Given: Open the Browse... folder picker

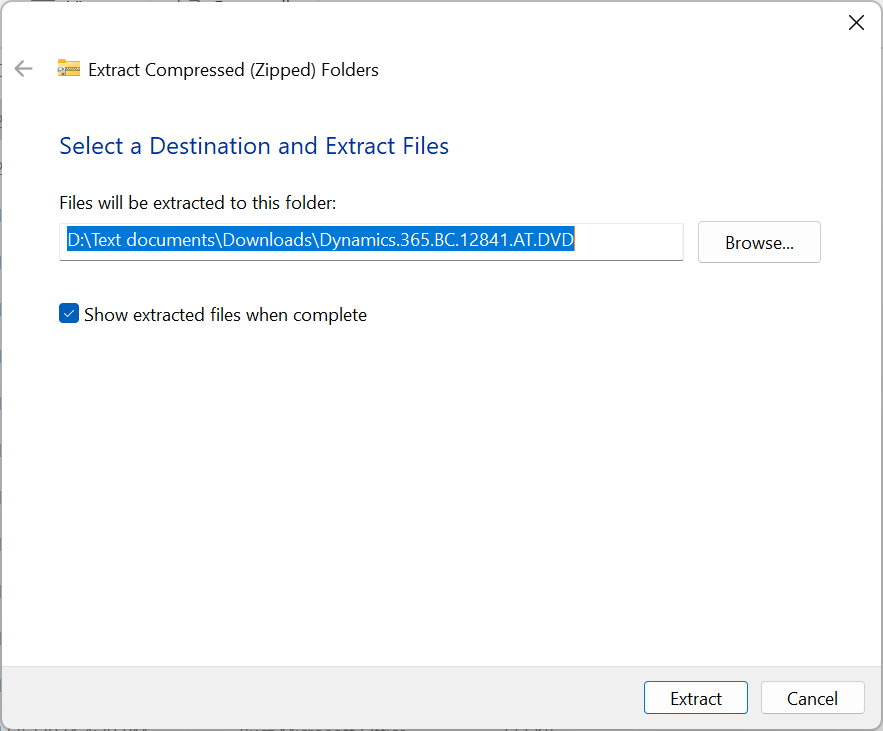Looking at the screenshot, I should (x=759, y=243).
